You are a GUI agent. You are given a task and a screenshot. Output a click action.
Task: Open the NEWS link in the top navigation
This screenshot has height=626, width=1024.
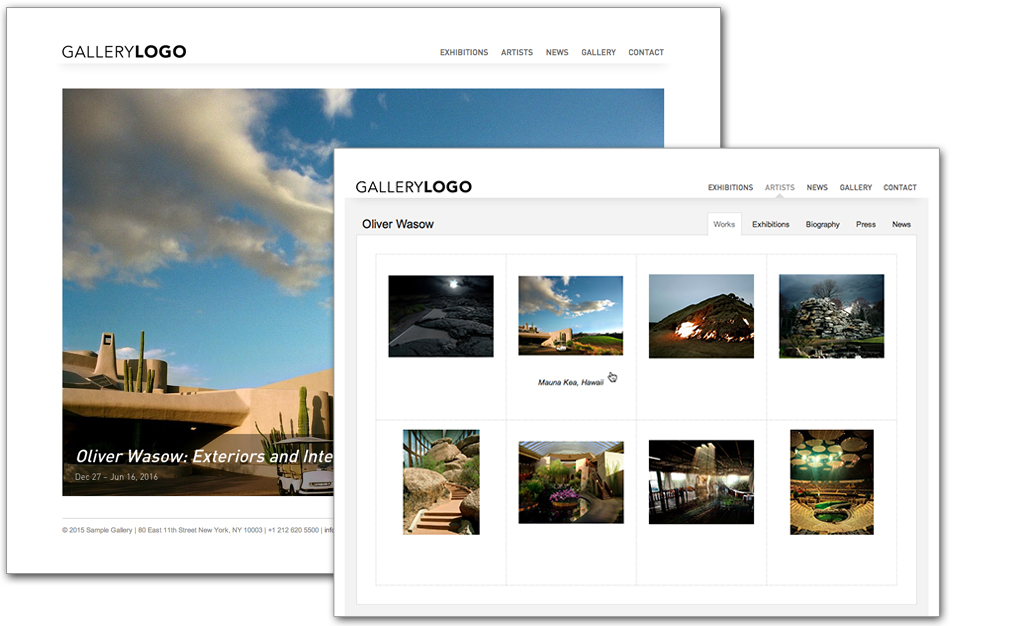pyautogui.click(x=817, y=187)
